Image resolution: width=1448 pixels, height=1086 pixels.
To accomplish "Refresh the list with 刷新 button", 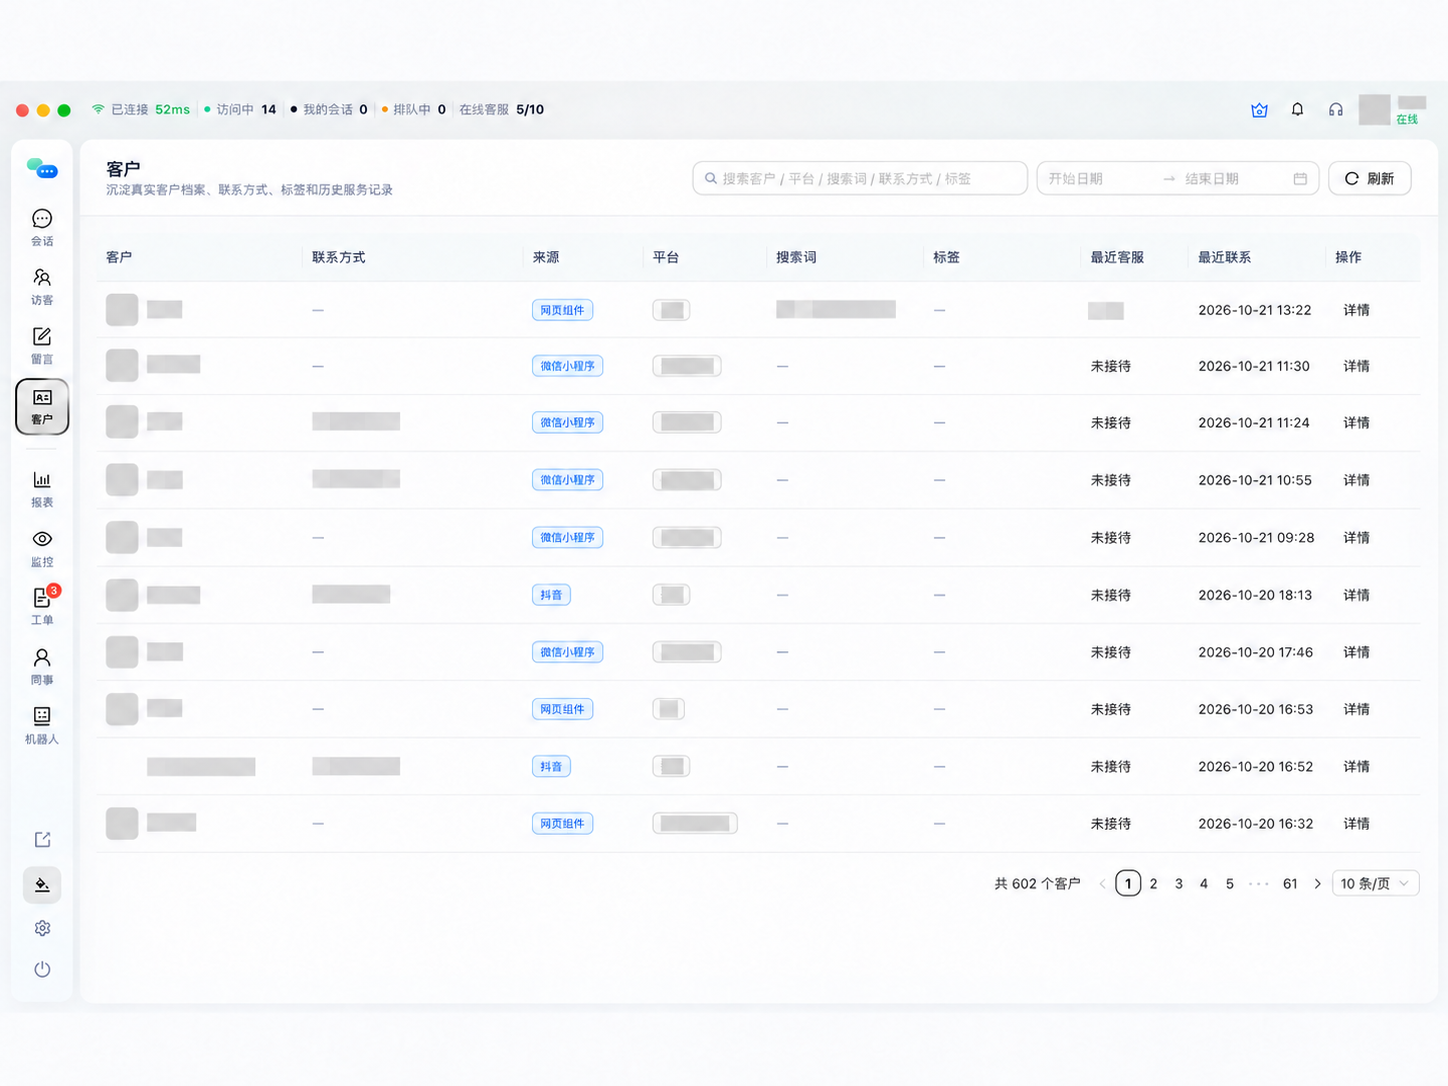I will (1369, 179).
